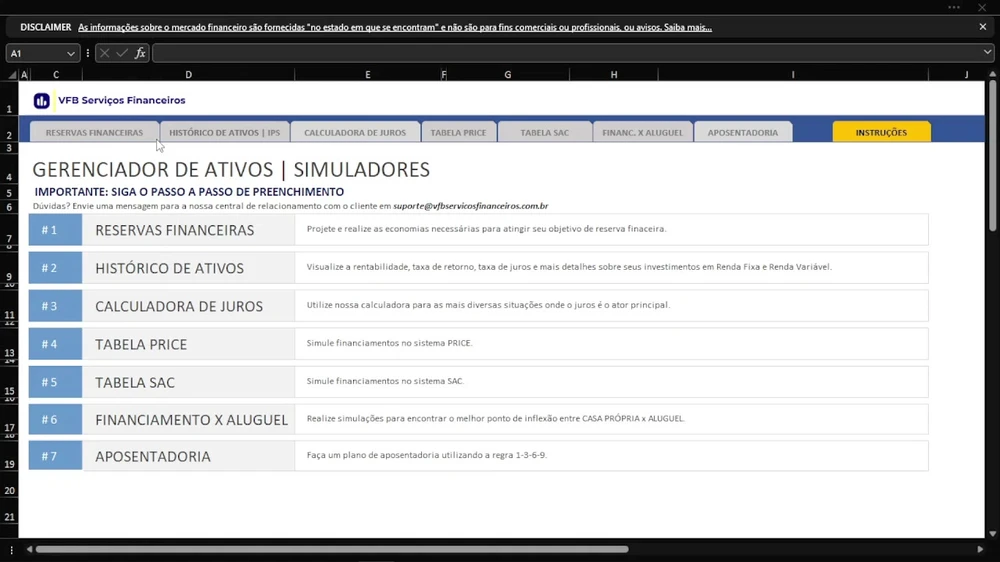Image resolution: width=1000 pixels, height=562 pixels.
Task: Click 'Faça um plano de aposentadoria' description
Action: point(427,455)
